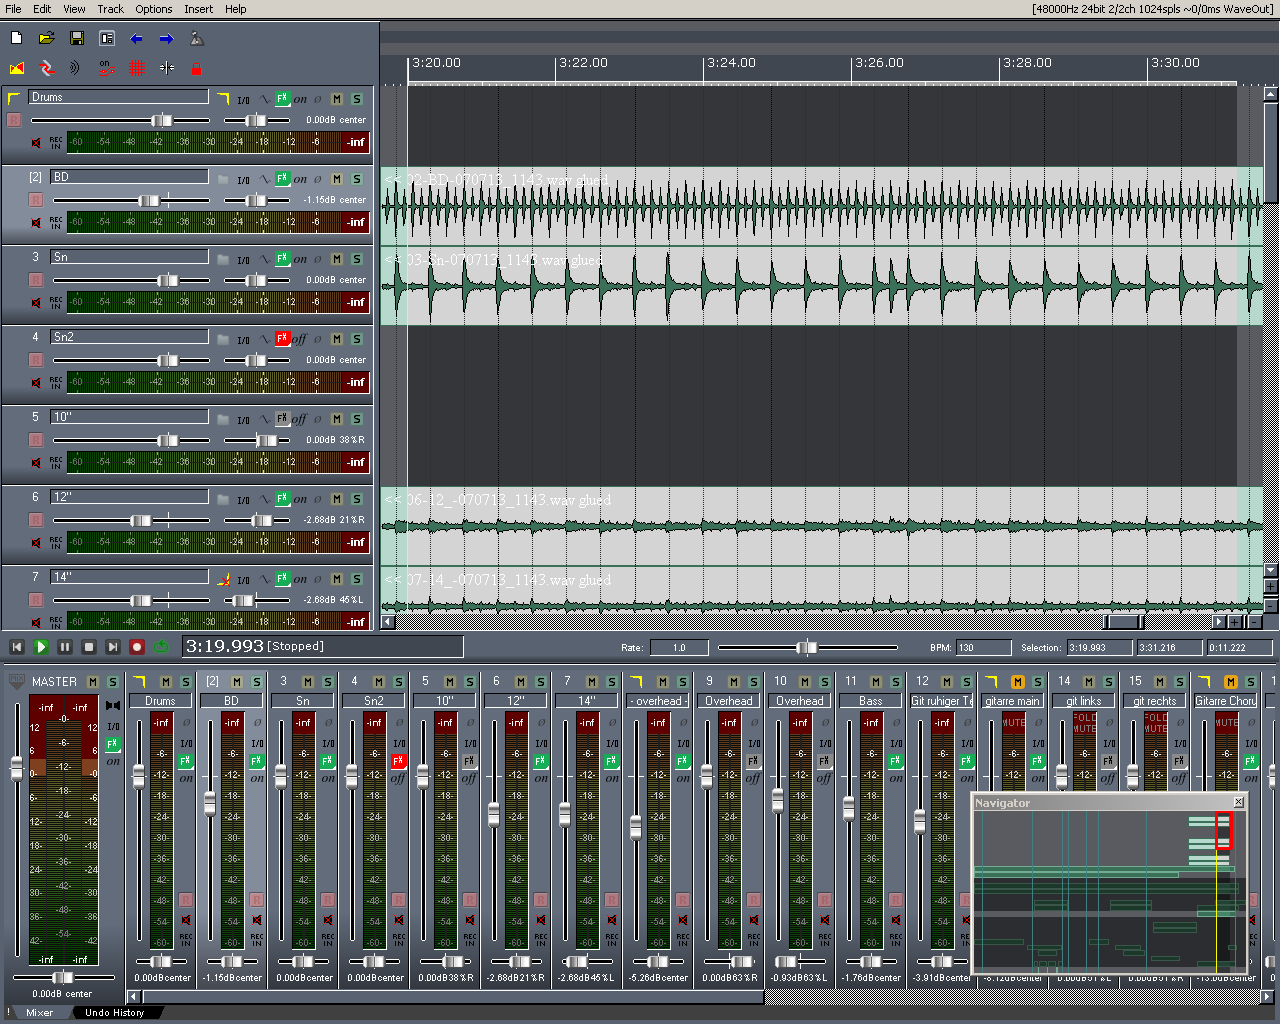Image resolution: width=1280 pixels, height=1024 pixels.
Task: Click the BPM field showing 130
Action: tap(984, 648)
